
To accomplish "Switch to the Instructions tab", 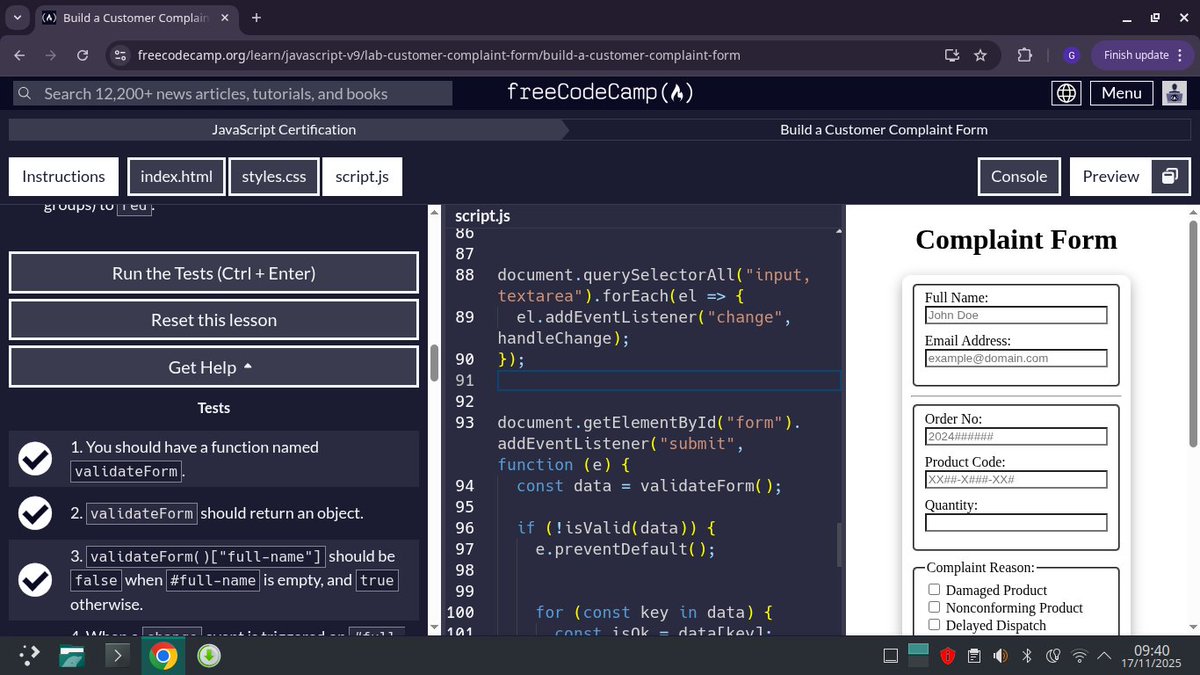I will [x=63, y=176].
